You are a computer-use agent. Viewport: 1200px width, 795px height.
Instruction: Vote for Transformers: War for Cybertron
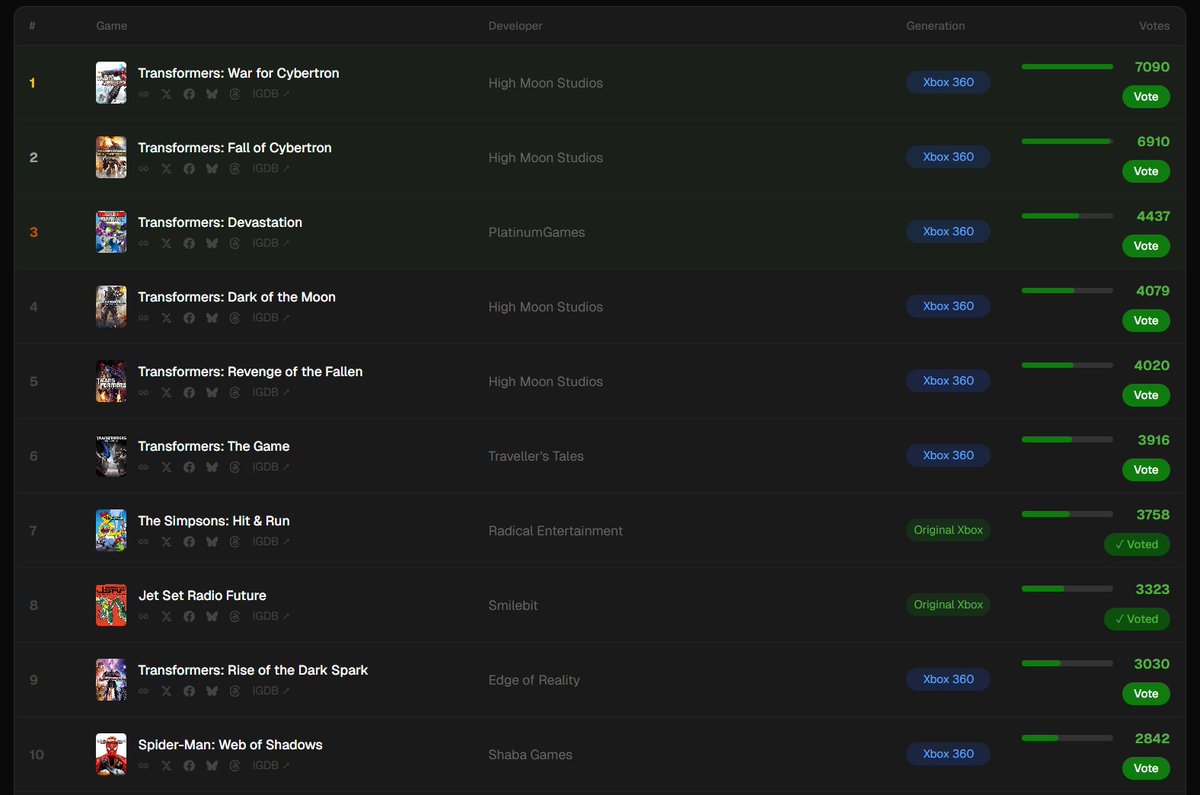(x=1146, y=97)
